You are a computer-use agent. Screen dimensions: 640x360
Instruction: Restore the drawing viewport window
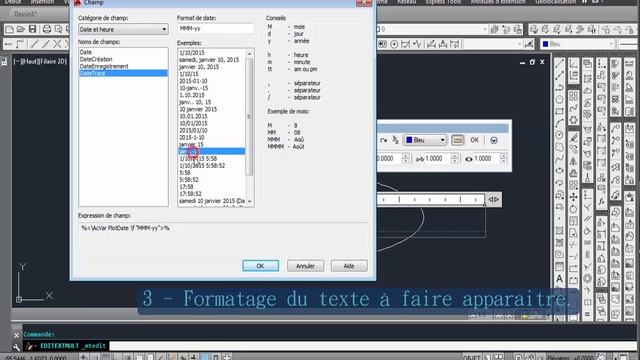[532, 62]
